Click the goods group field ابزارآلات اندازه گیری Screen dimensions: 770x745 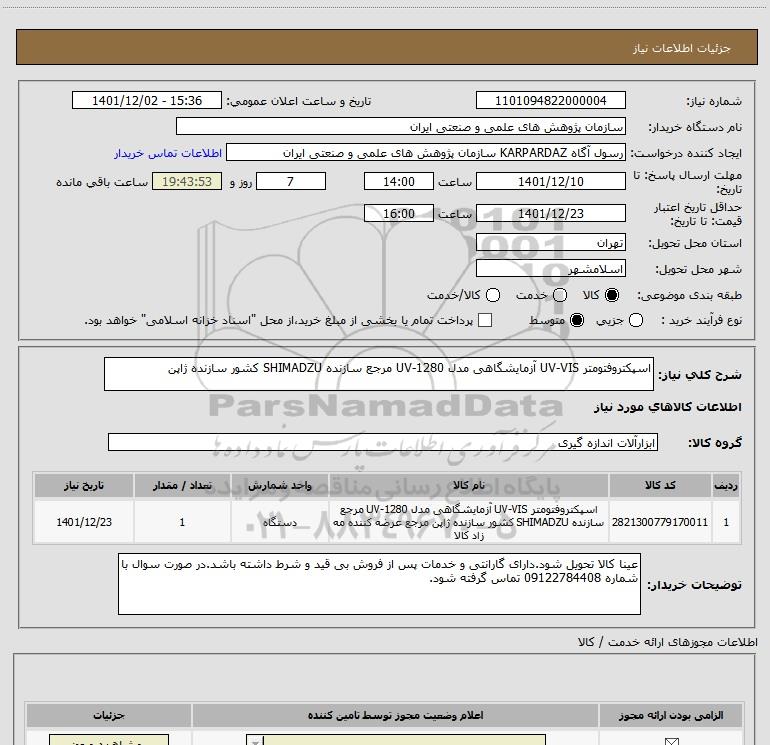coord(383,442)
